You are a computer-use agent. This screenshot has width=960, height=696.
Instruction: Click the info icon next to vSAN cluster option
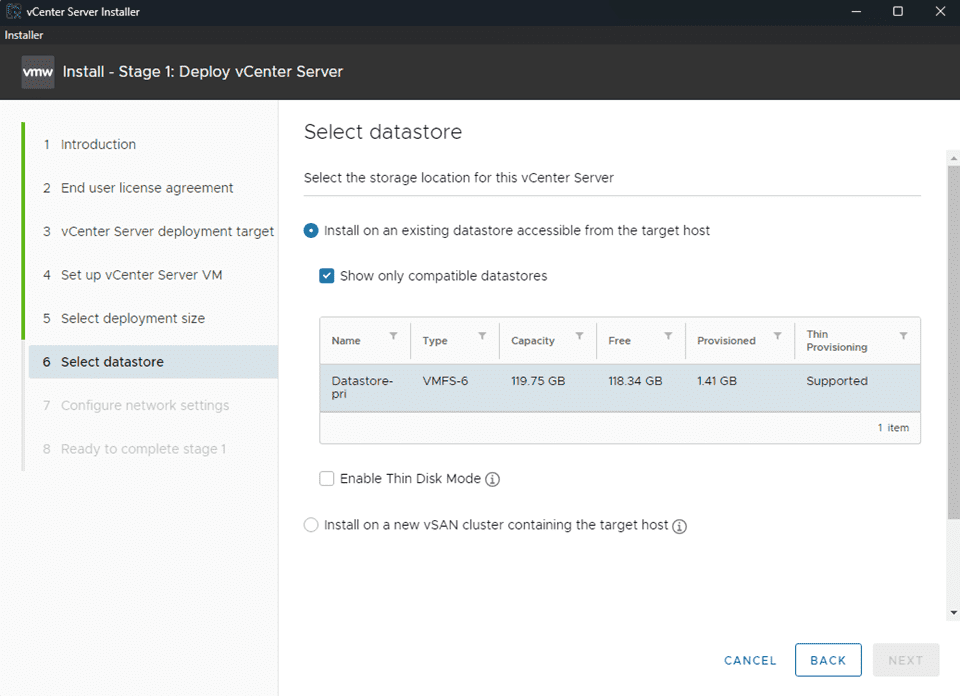[680, 525]
